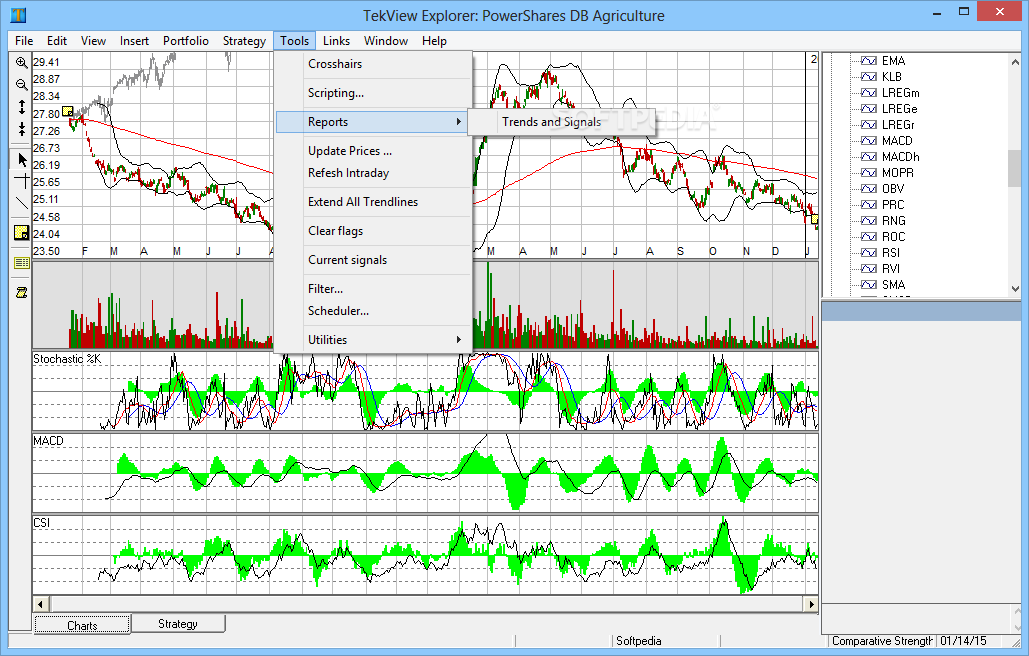The image size is (1029, 656).
Task: Click the CSI panel label
Action: [41, 523]
